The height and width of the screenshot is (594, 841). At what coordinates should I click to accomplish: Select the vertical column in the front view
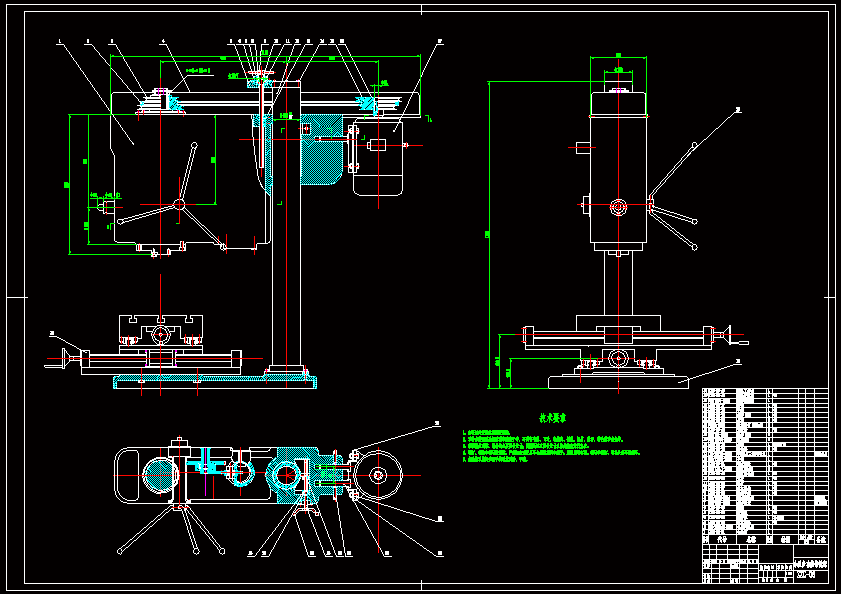[286, 225]
